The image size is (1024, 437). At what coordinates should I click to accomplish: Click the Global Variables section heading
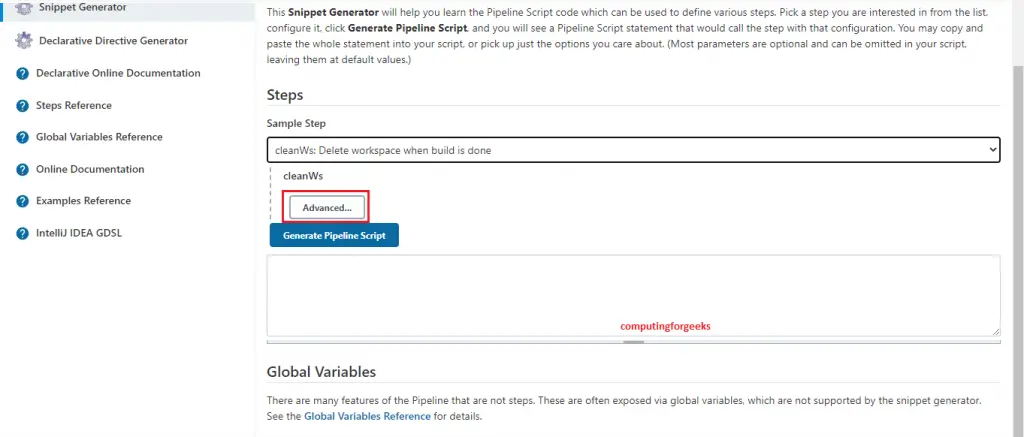click(x=321, y=372)
